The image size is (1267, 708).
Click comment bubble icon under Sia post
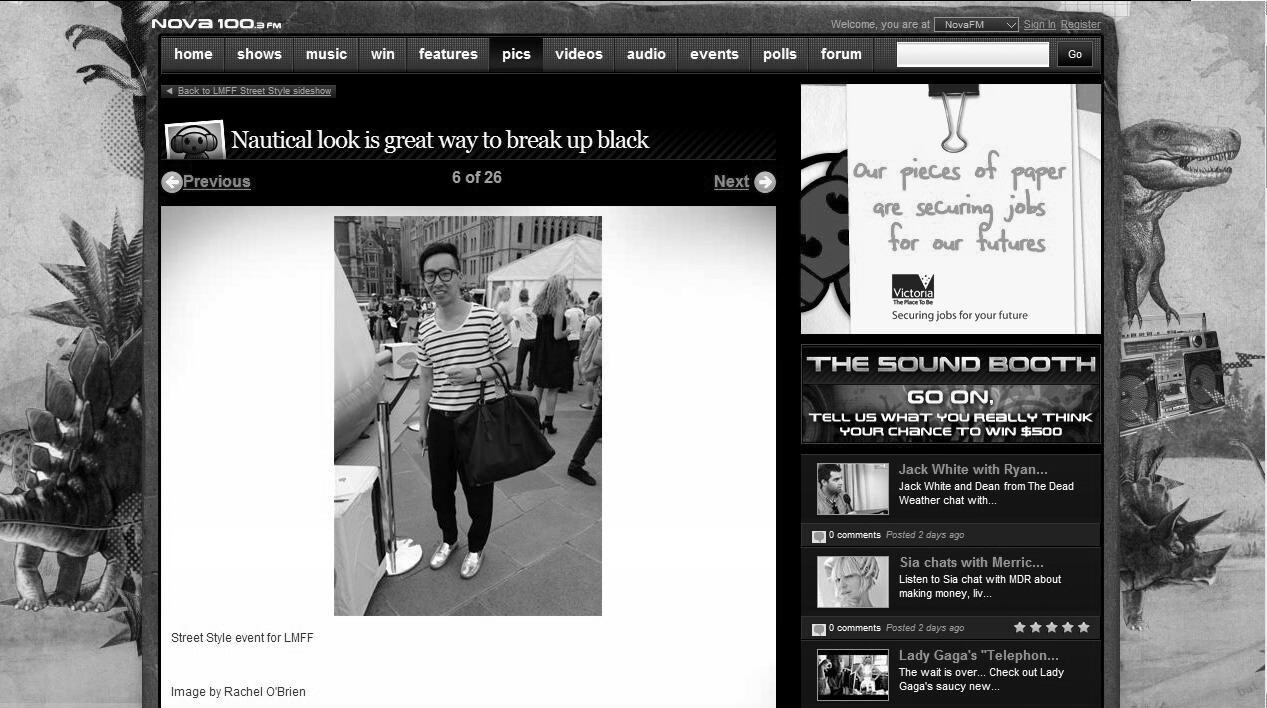coord(817,627)
